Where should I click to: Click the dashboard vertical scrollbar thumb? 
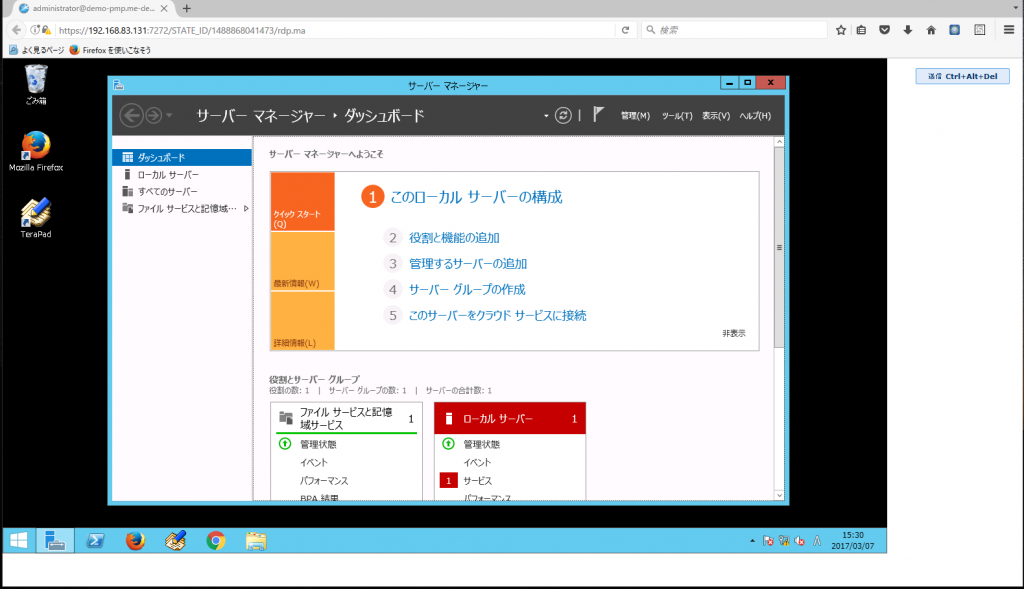pyautogui.click(x=779, y=247)
